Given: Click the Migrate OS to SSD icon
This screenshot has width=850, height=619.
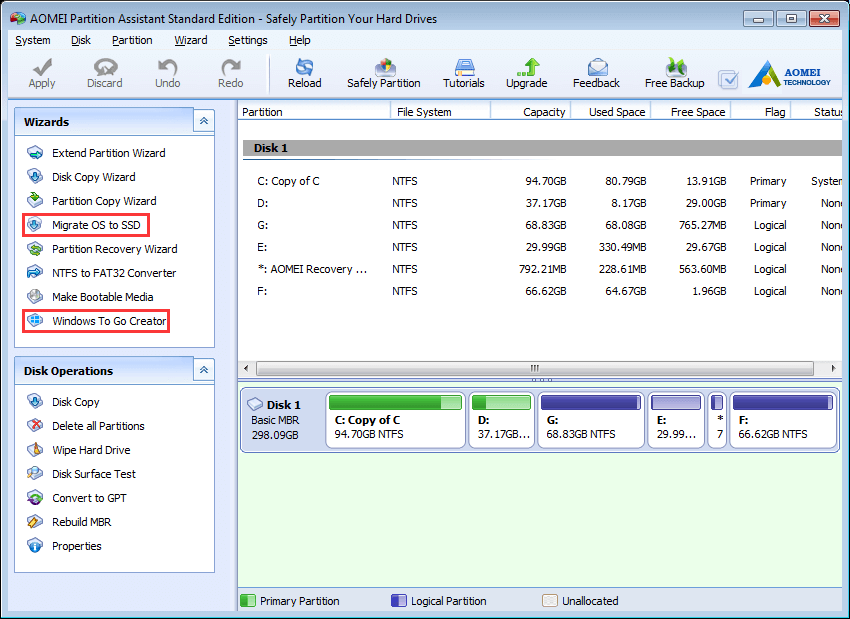Looking at the screenshot, I should (35, 225).
